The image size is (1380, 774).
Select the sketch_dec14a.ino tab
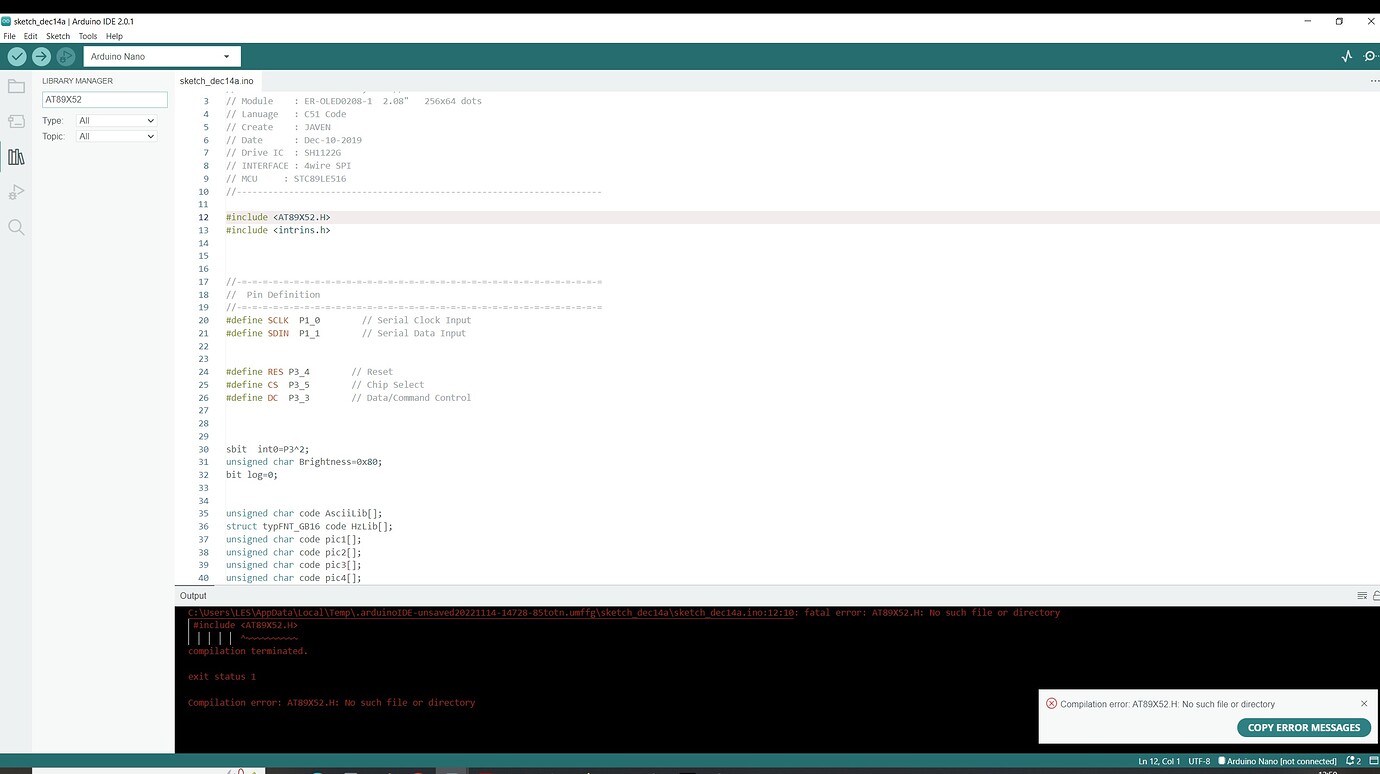[218, 81]
